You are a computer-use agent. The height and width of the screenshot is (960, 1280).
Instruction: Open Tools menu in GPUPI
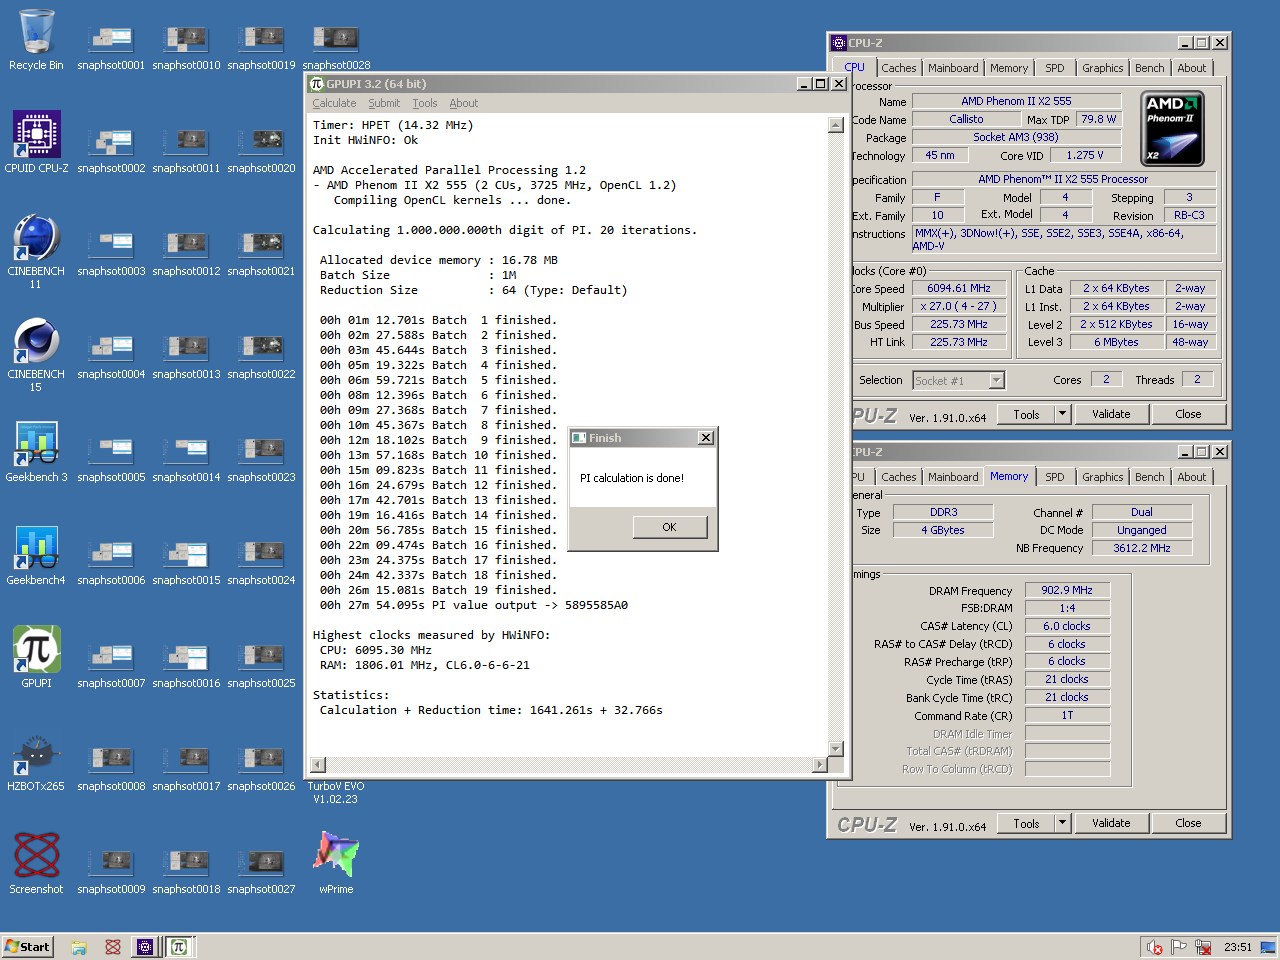pyautogui.click(x=425, y=103)
